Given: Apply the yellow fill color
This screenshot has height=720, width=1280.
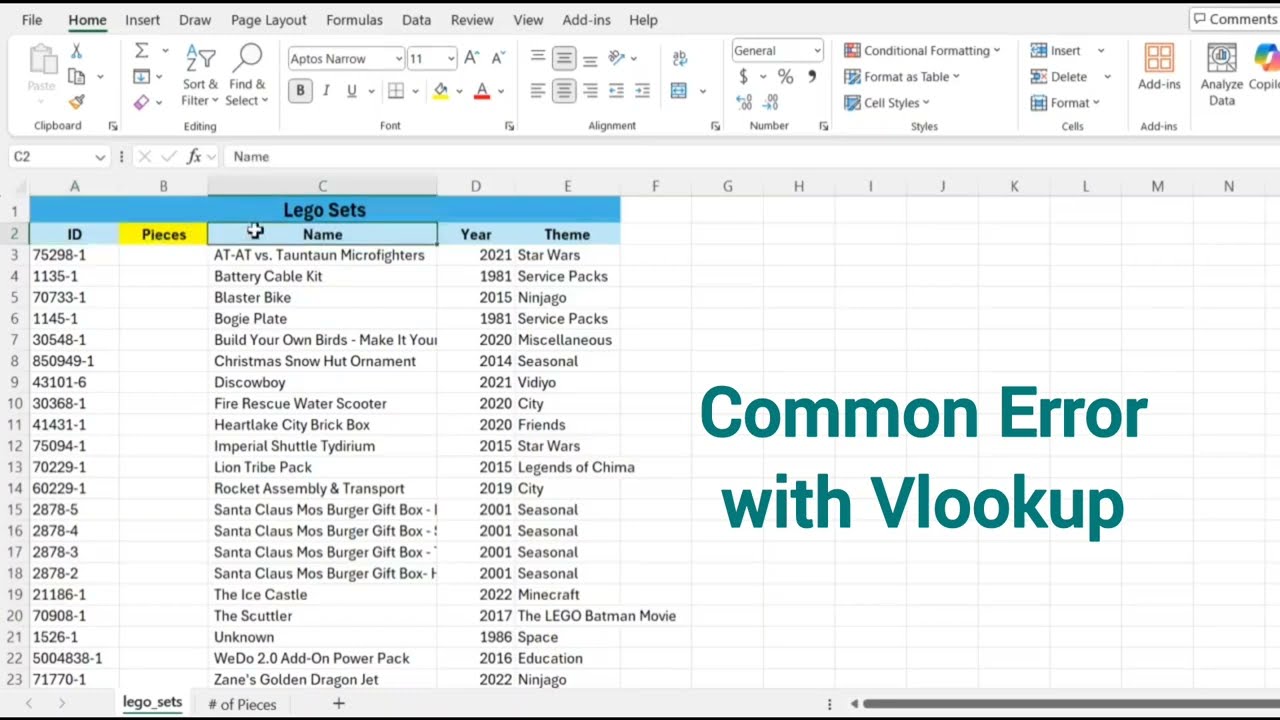Looking at the screenshot, I should coord(441,91).
